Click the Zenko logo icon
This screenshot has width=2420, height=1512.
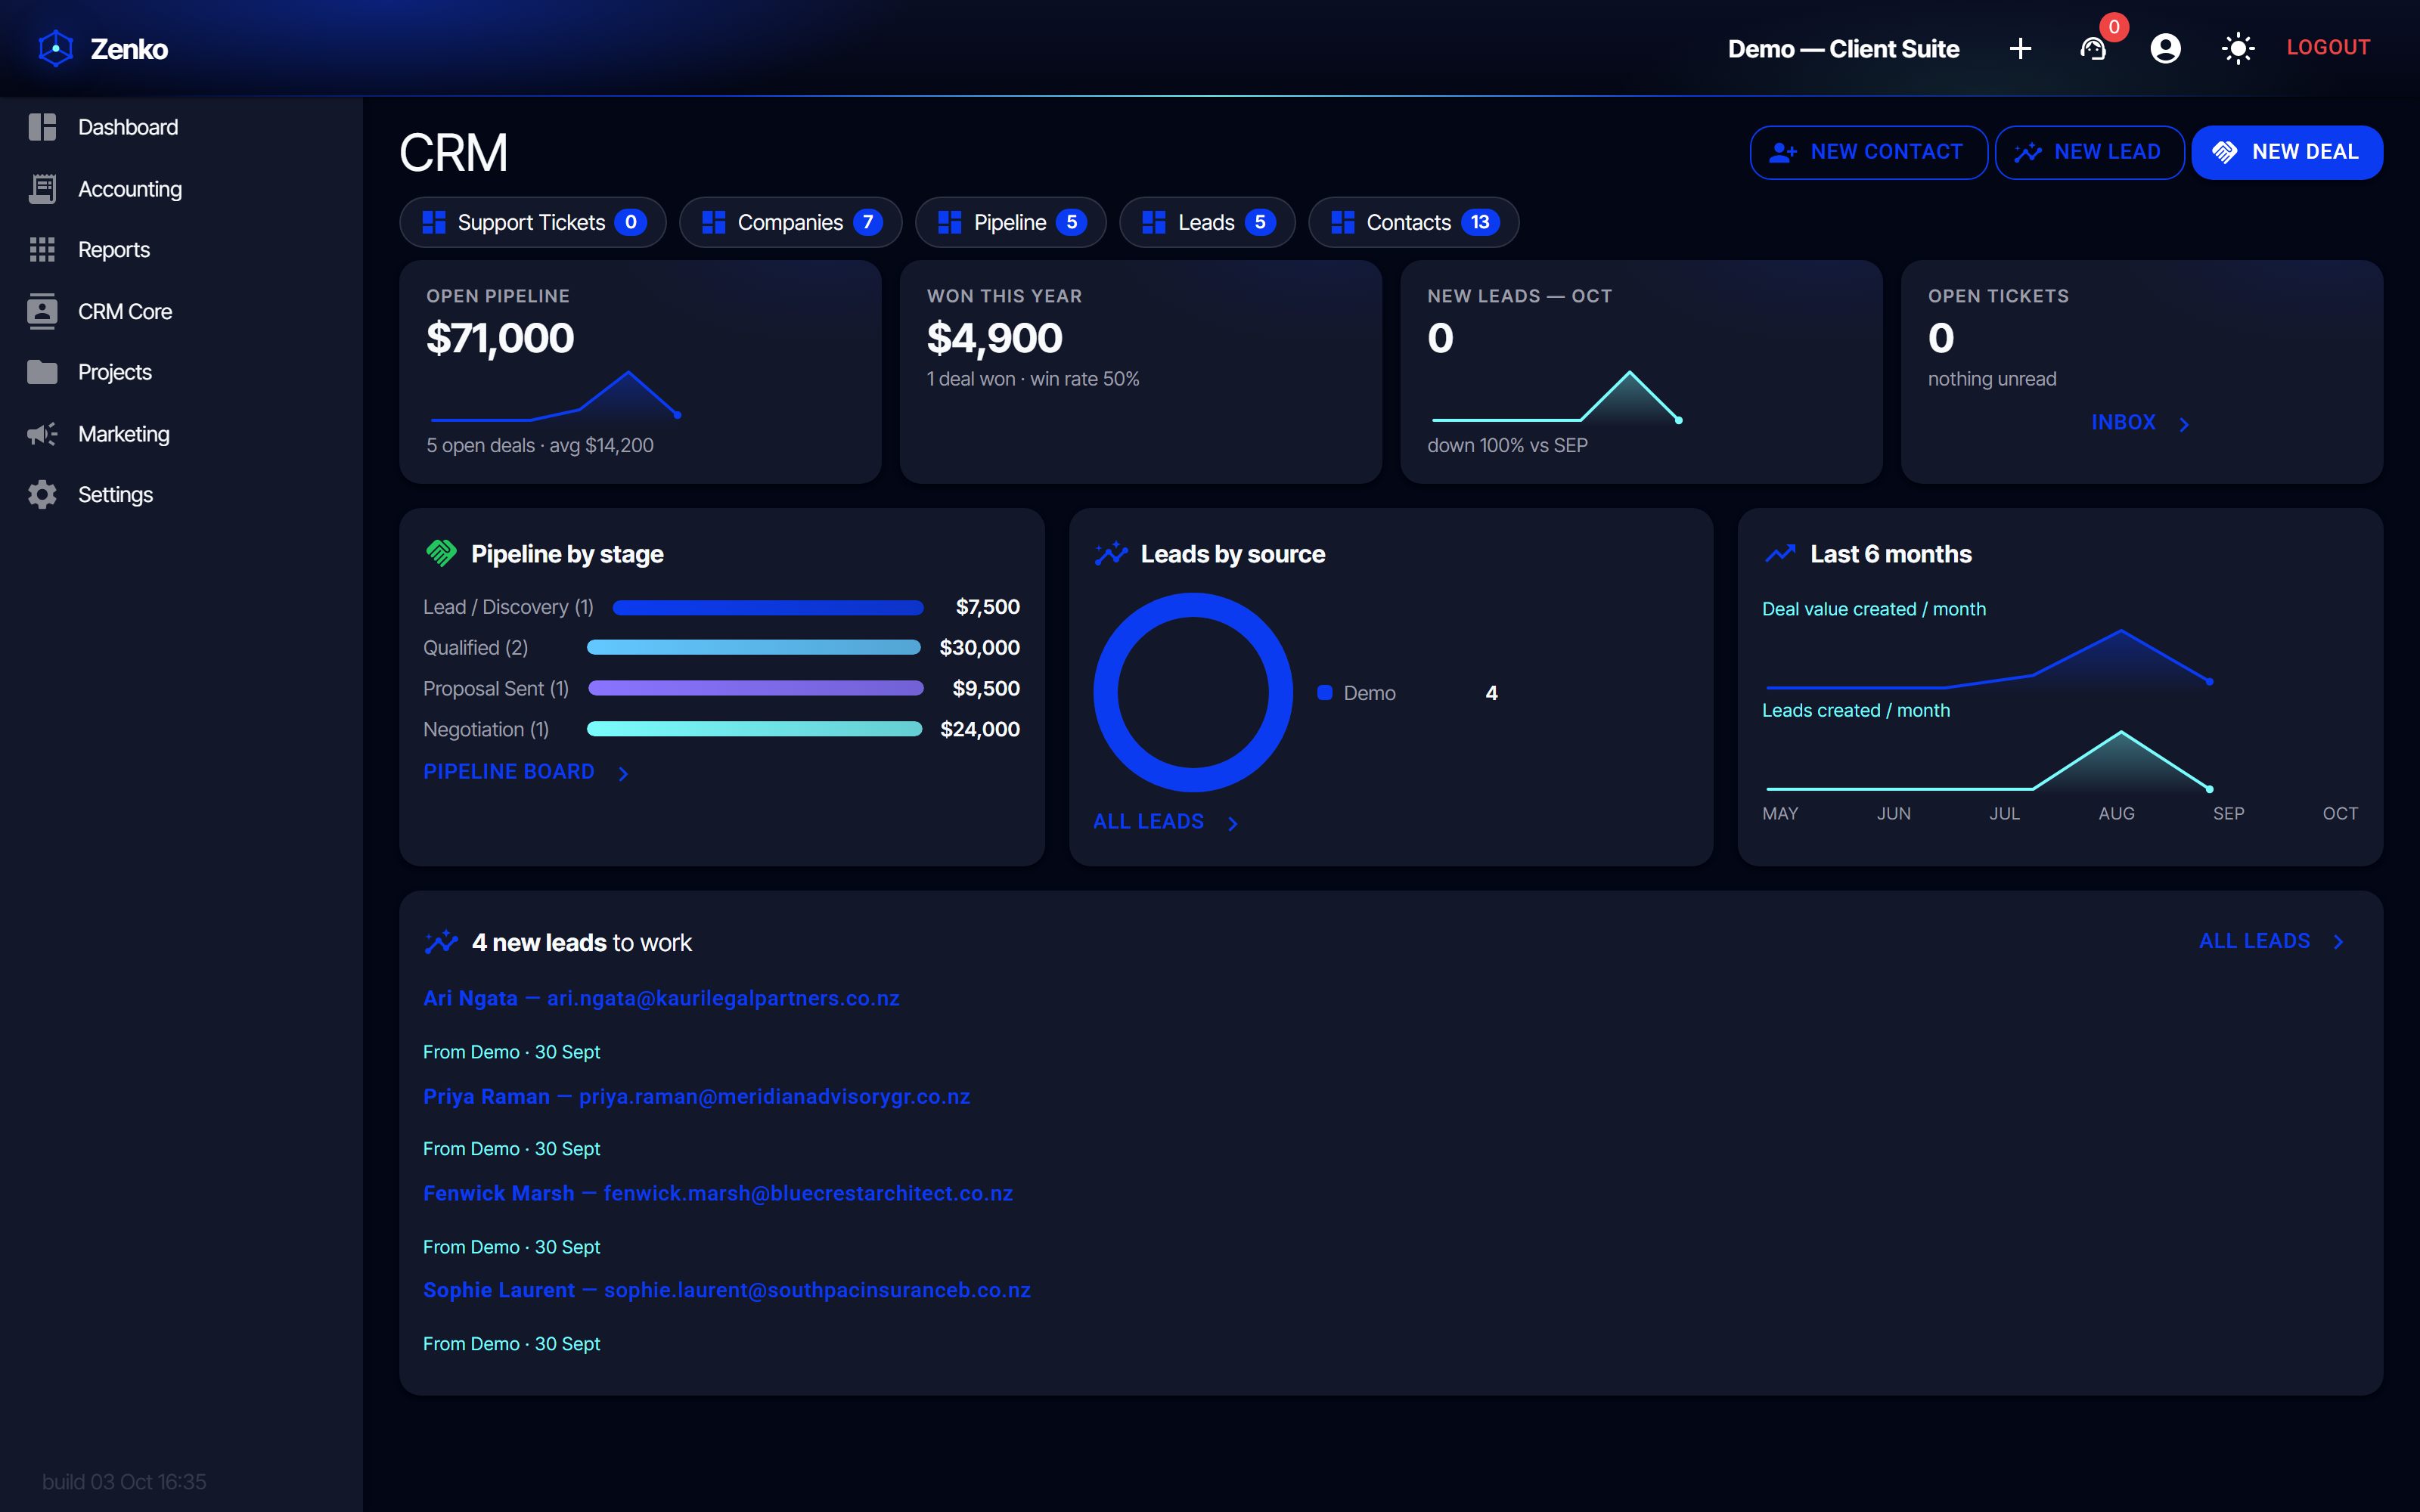coord(56,48)
